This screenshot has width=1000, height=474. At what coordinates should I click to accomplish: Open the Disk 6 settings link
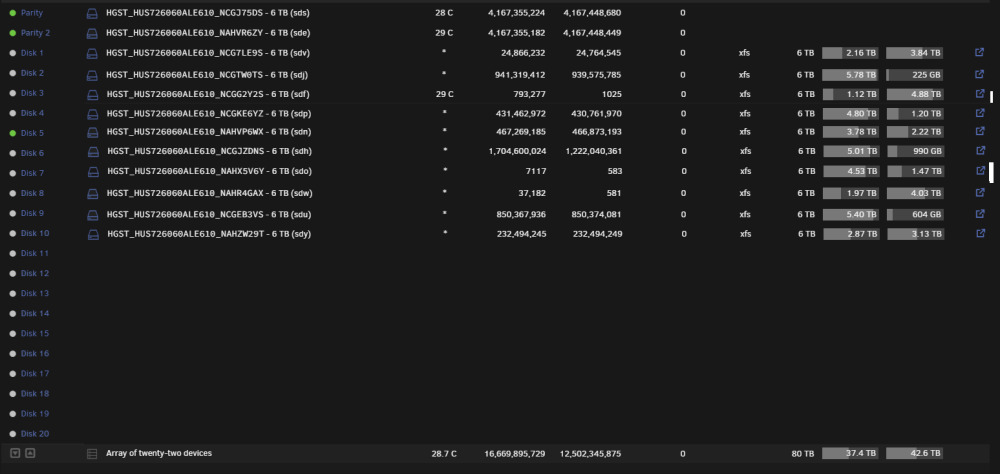33,153
